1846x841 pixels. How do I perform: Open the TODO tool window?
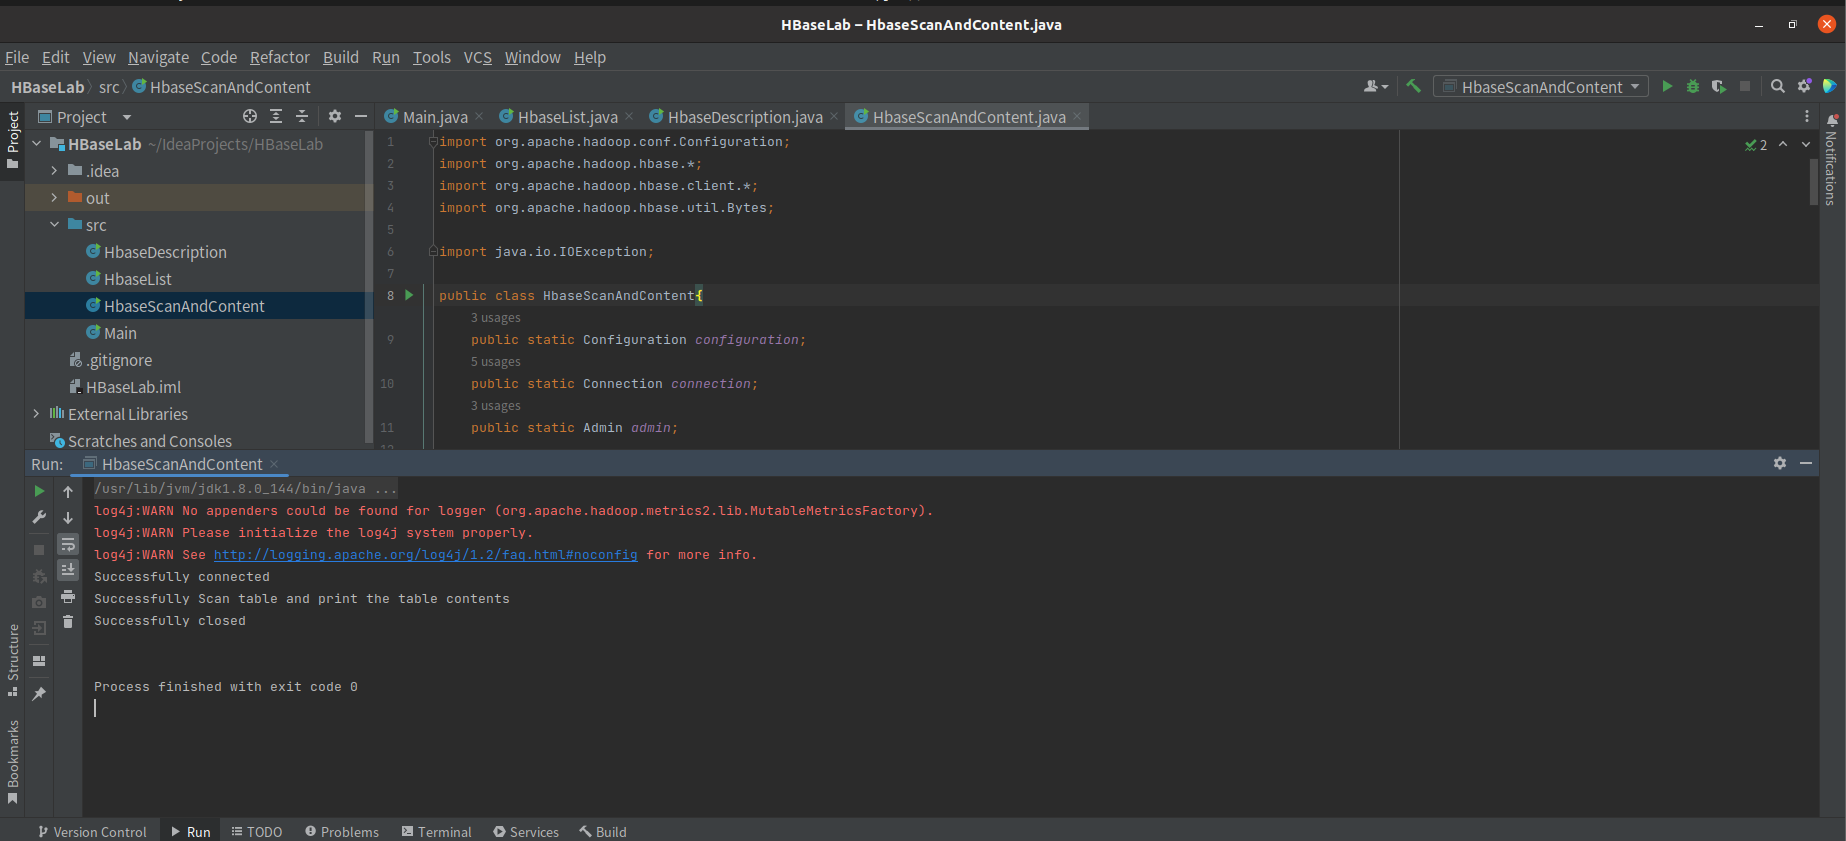[x=257, y=832]
